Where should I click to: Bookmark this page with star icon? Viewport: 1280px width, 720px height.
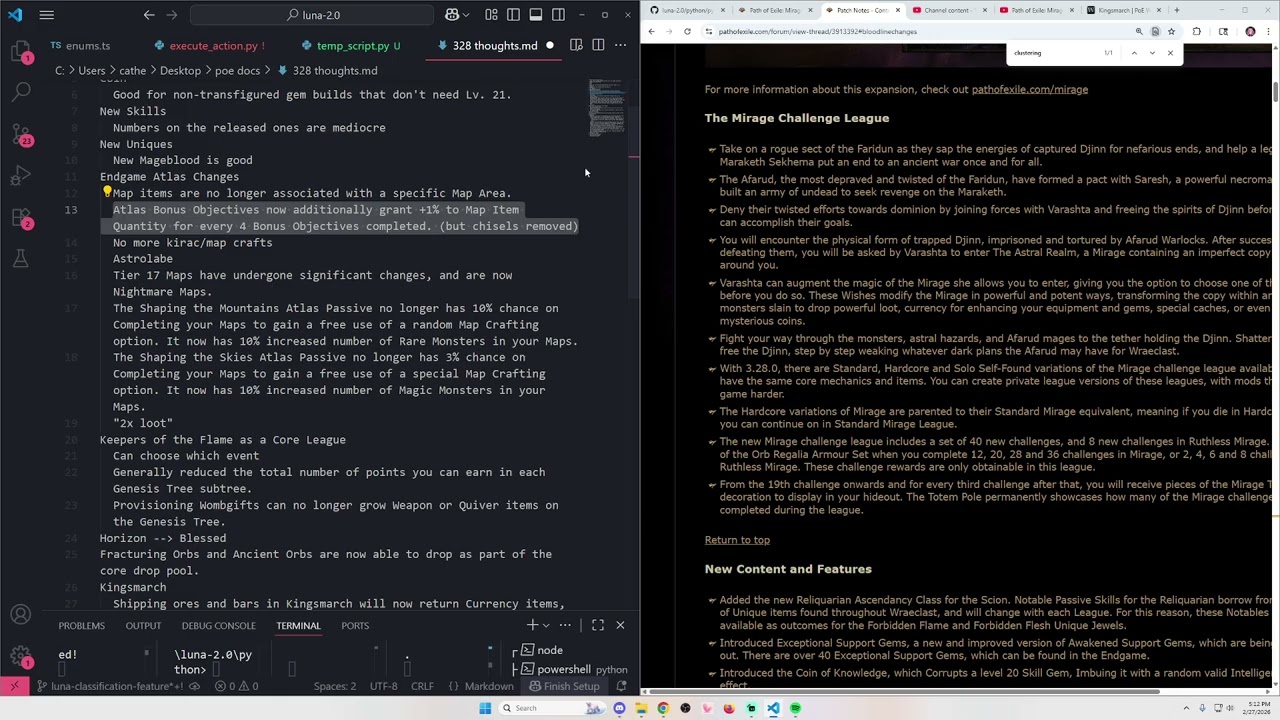(1171, 32)
